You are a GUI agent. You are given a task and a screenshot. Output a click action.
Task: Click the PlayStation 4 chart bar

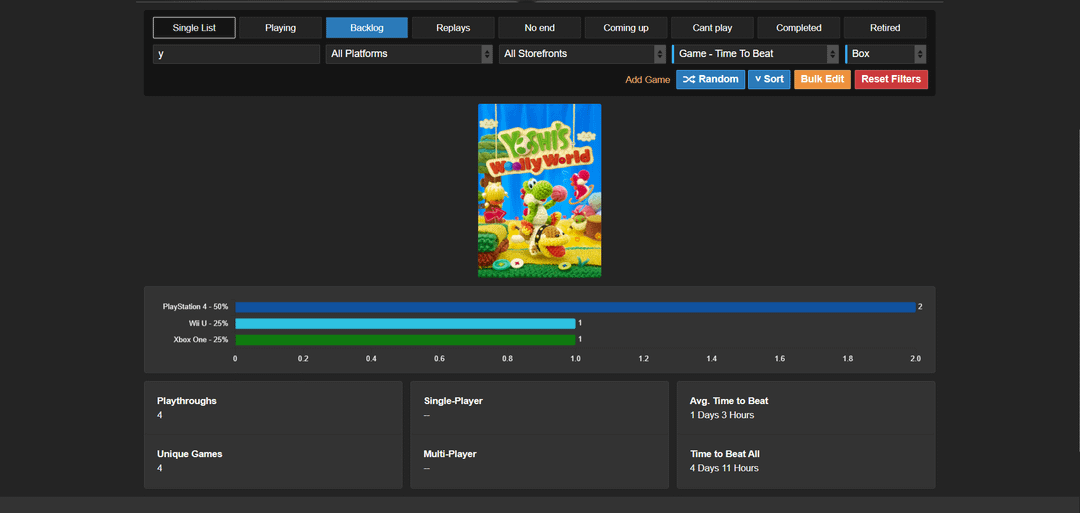click(575, 307)
